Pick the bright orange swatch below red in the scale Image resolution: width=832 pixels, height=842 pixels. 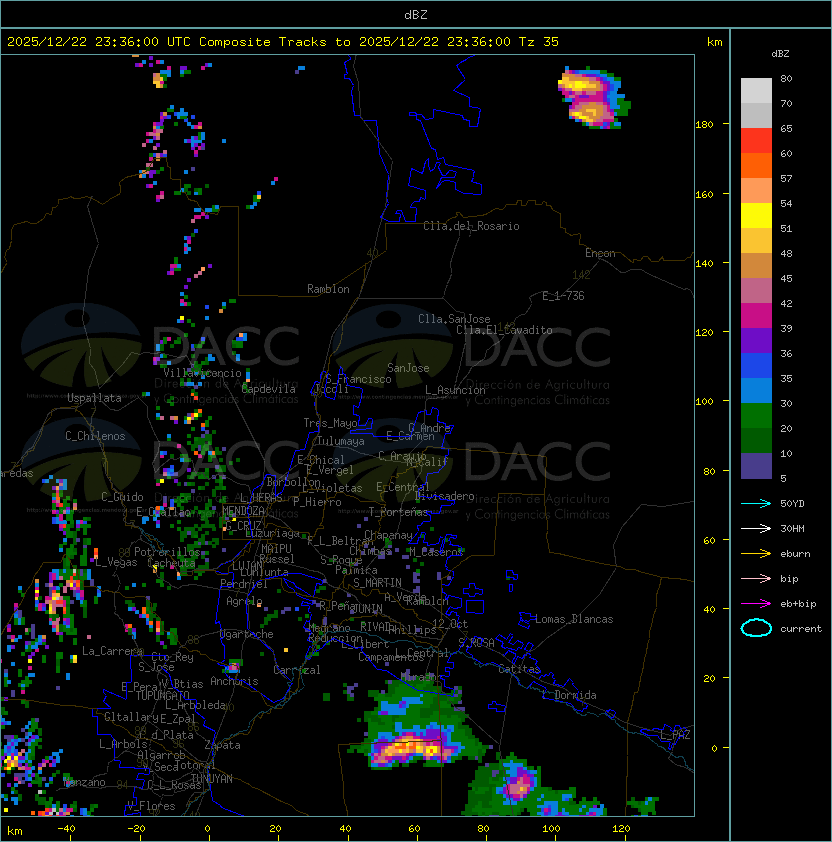coord(756,165)
